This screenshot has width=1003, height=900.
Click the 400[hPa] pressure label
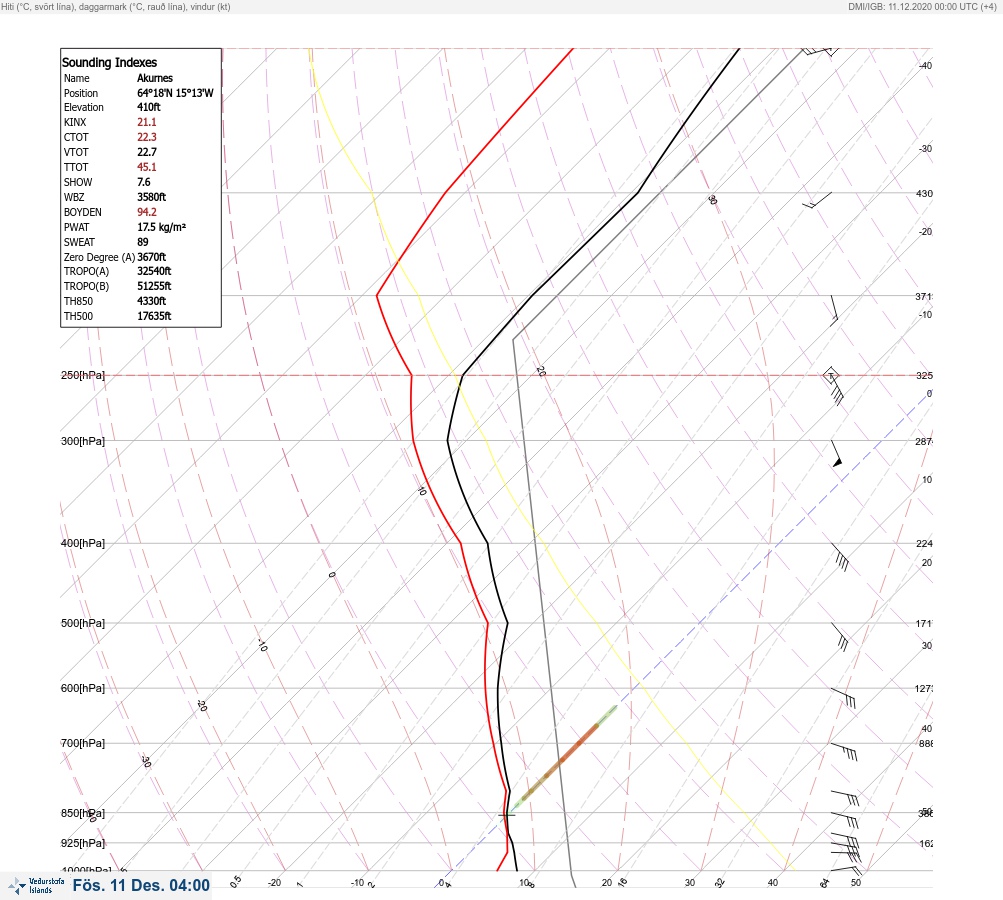click(x=83, y=543)
